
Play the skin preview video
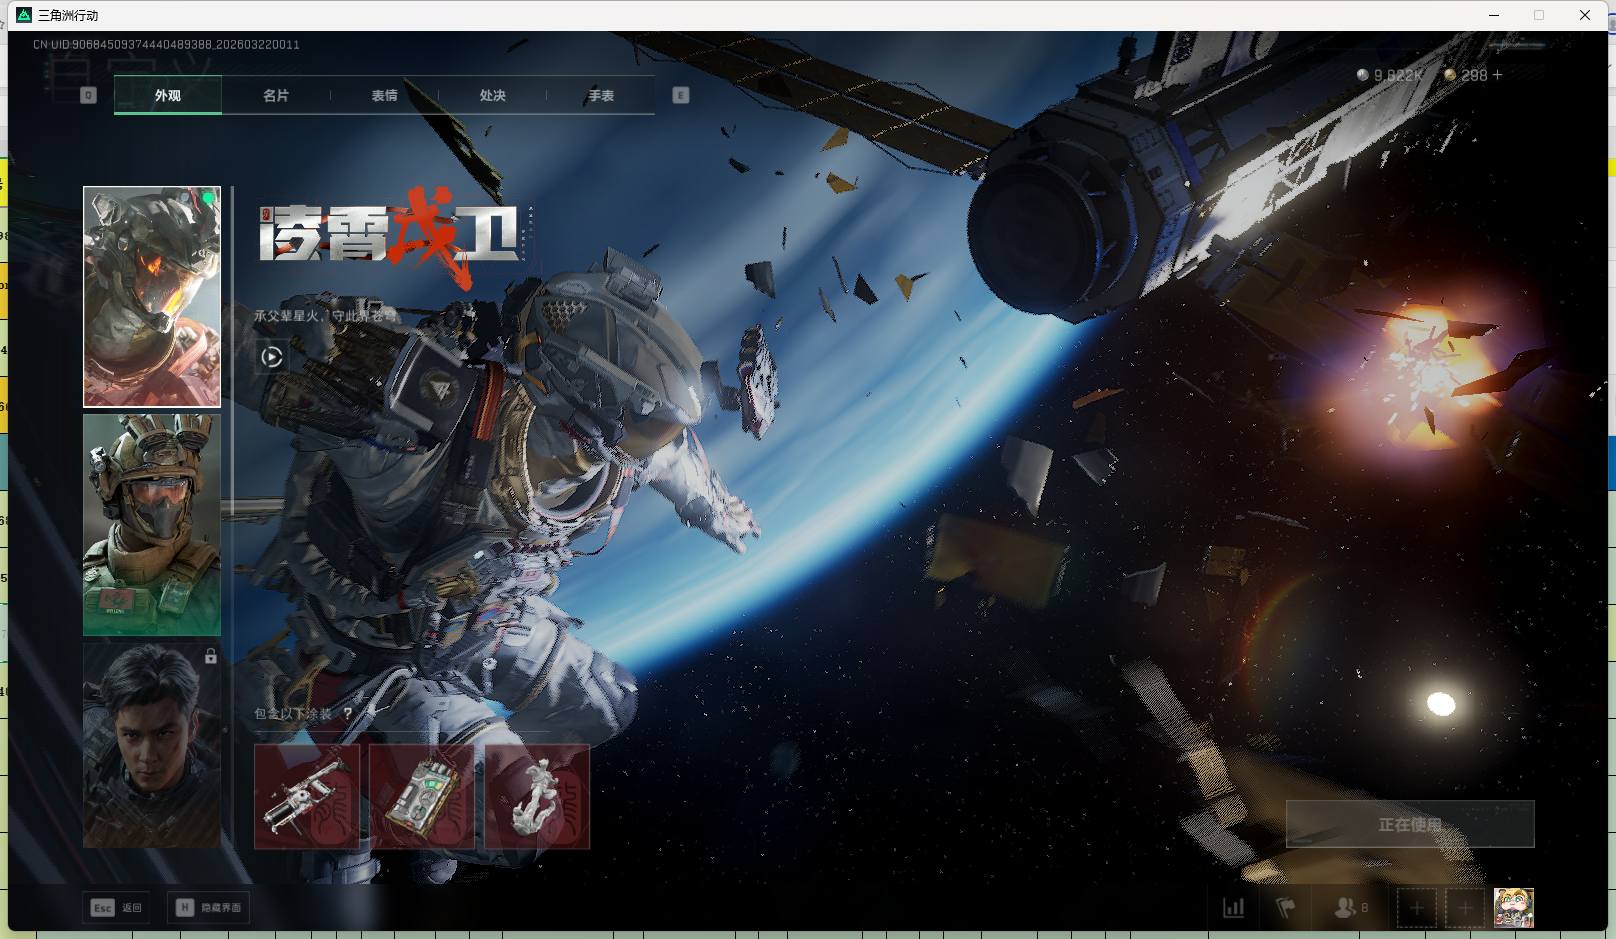tap(272, 356)
